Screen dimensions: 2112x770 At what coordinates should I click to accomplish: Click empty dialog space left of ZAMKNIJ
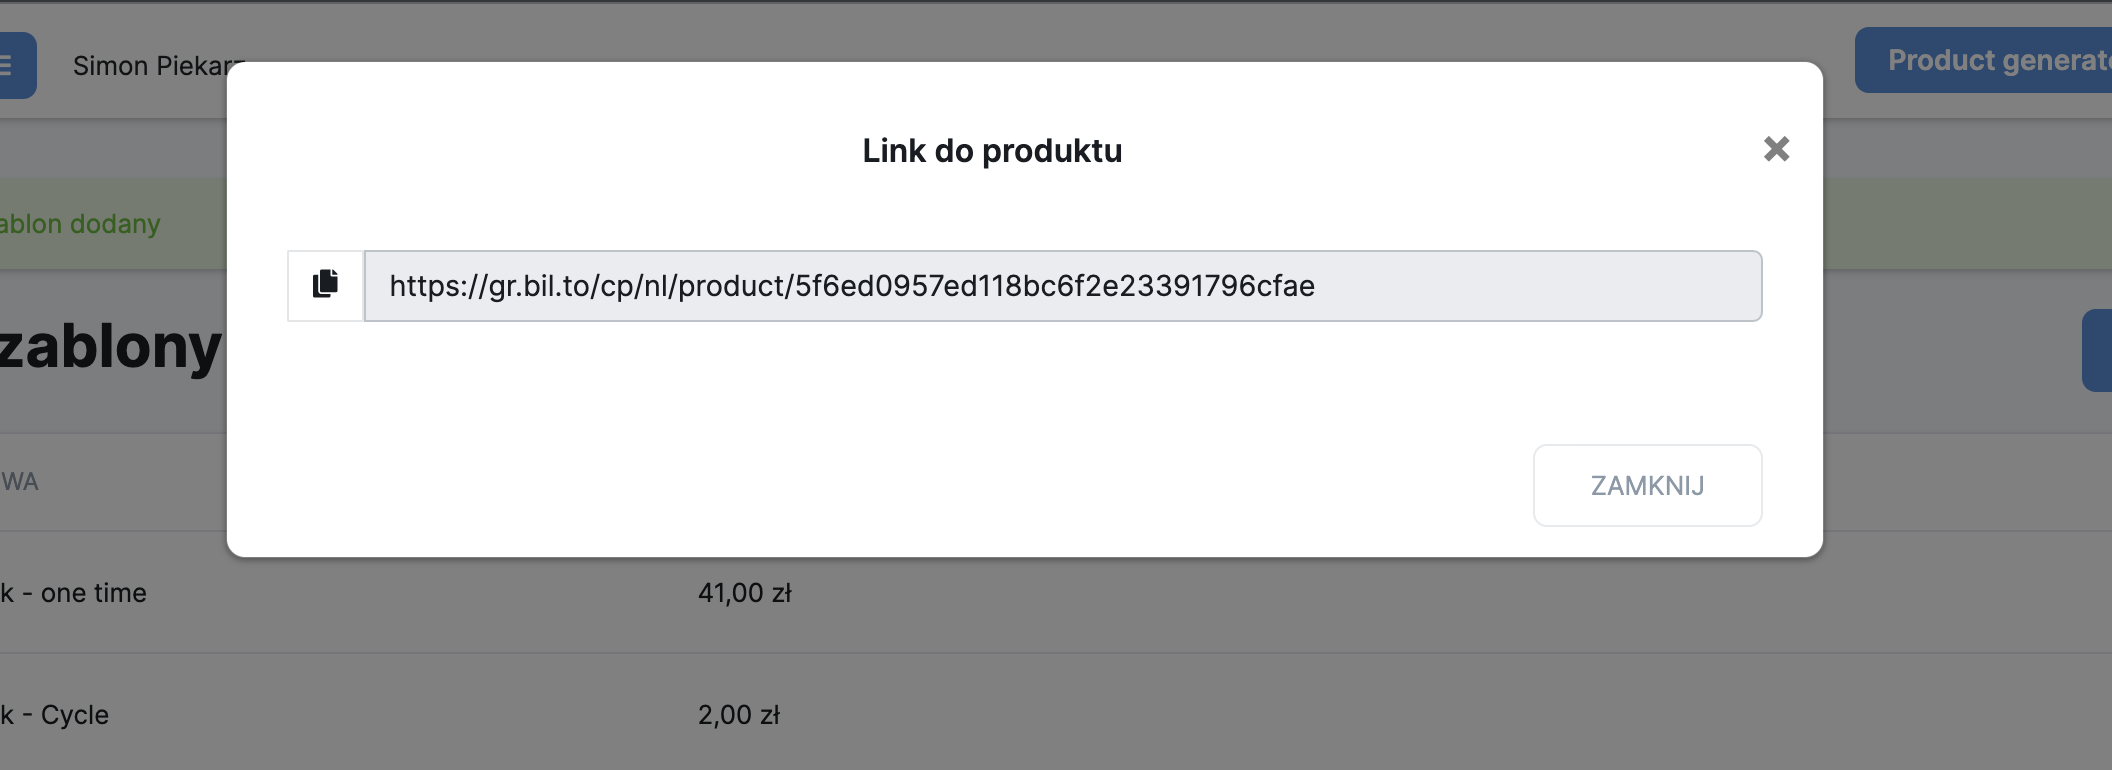[900, 485]
